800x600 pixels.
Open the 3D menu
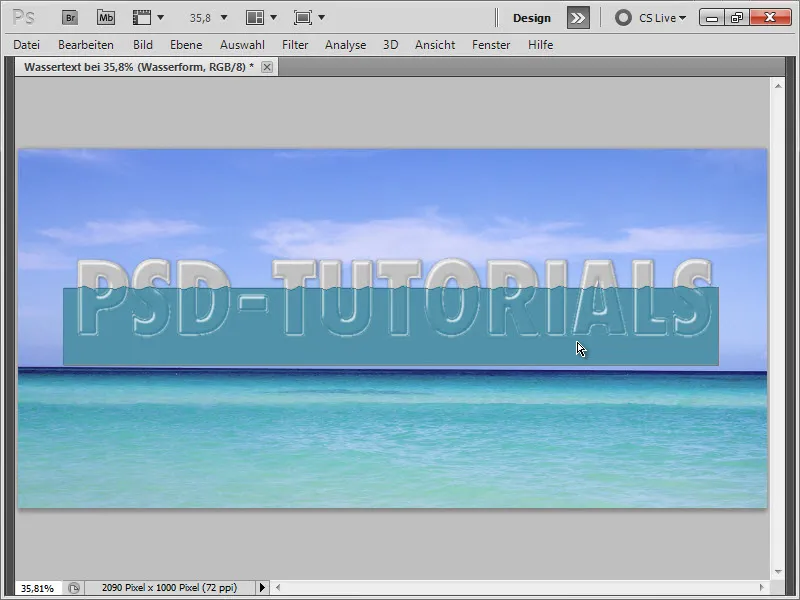coord(391,45)
